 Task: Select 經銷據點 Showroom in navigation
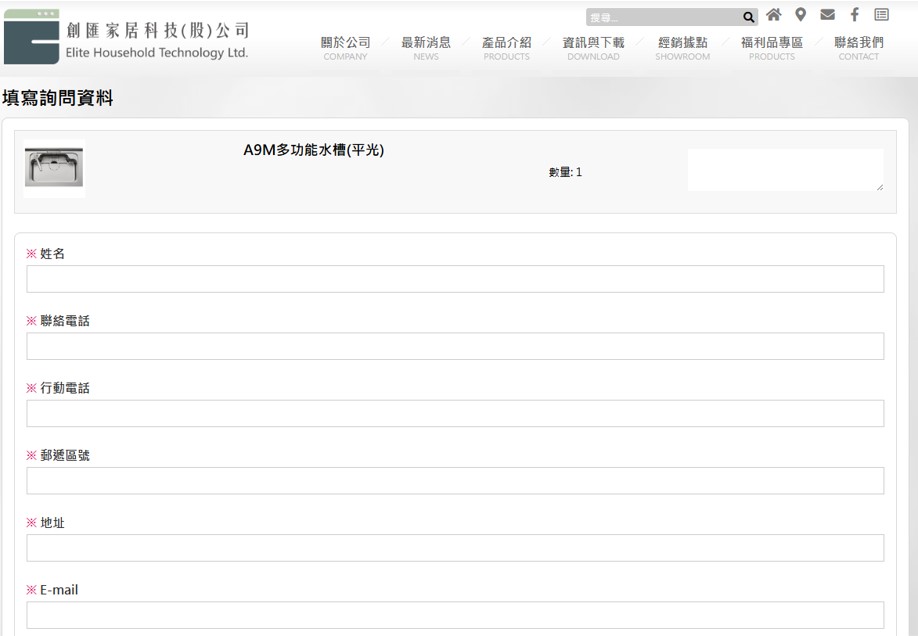(x=682, y=48)
